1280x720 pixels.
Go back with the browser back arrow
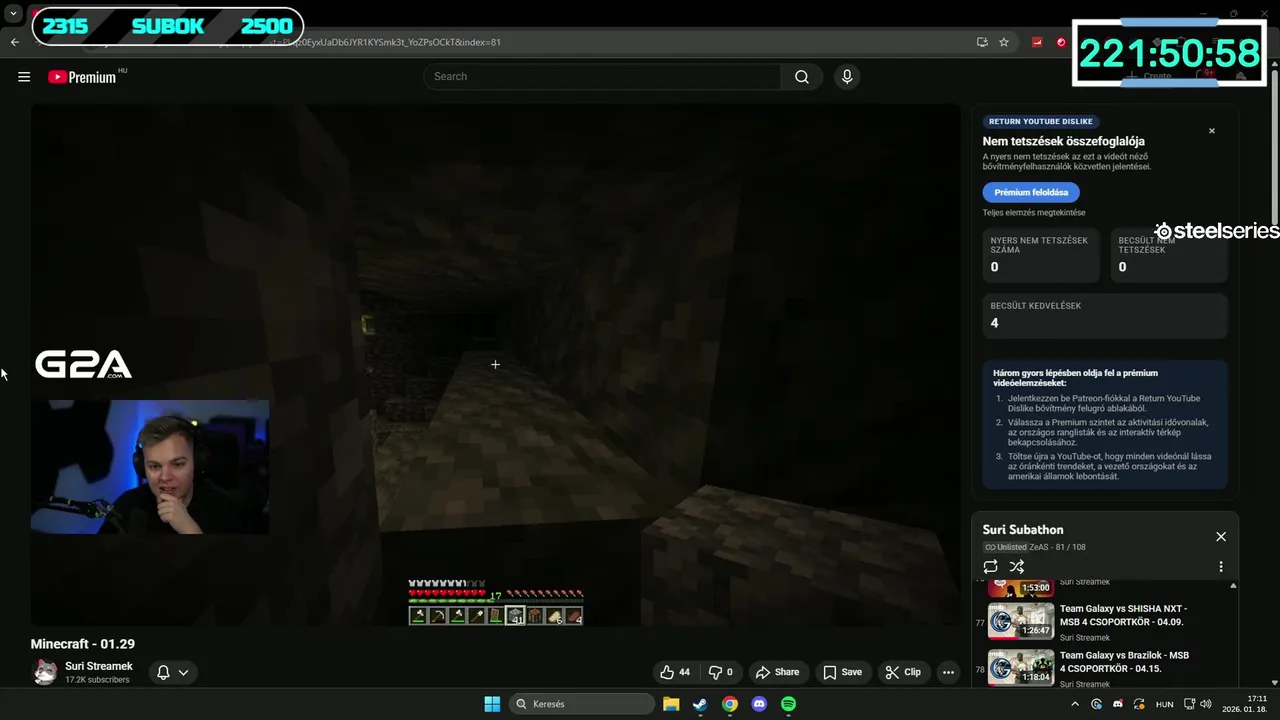coord(14,42)
